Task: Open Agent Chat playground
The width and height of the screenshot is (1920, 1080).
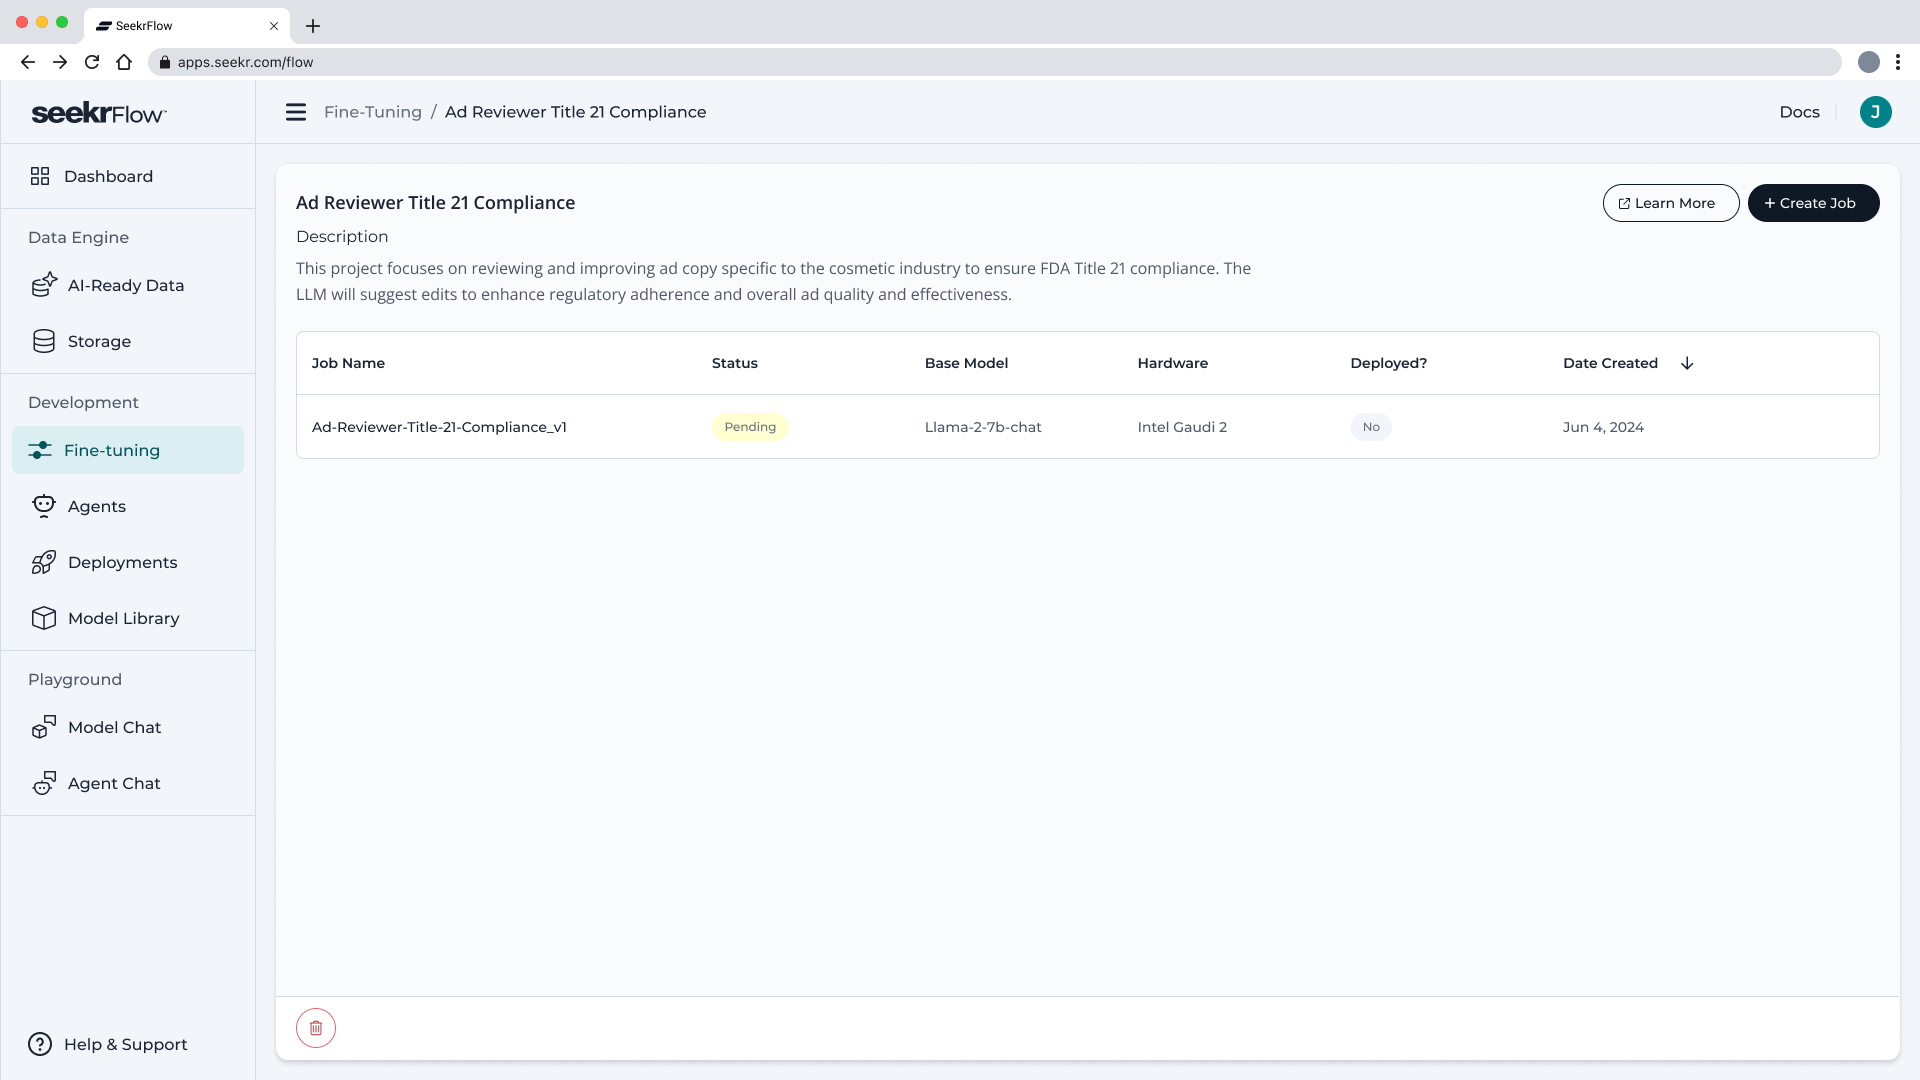Action: [128, 783]
